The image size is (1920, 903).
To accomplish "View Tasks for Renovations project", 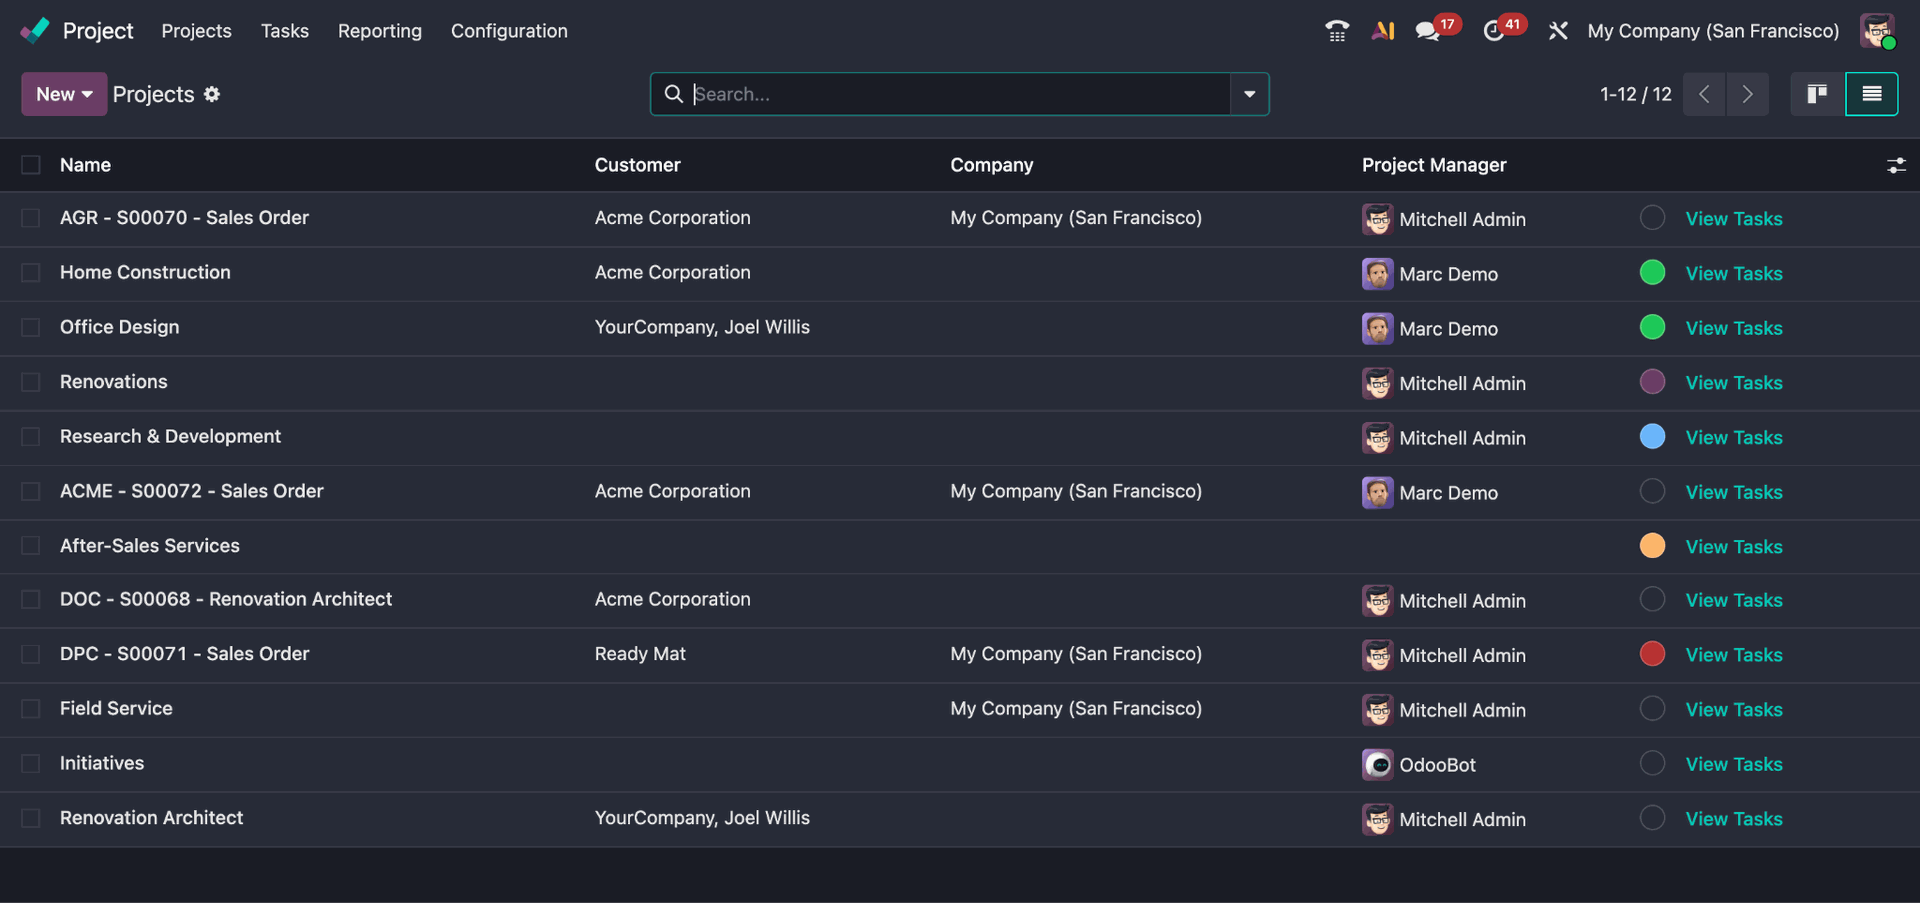I will point(1734,383).
